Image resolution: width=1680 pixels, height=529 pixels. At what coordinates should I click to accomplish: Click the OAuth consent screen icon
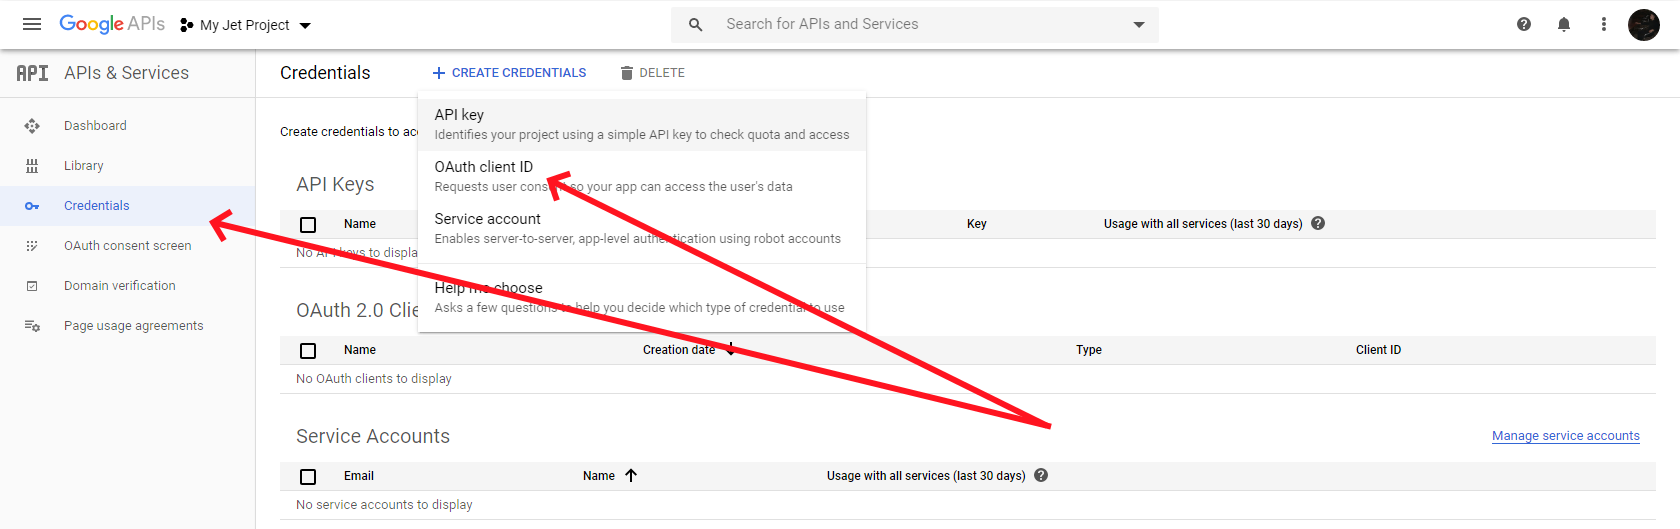tap(32, 246)
